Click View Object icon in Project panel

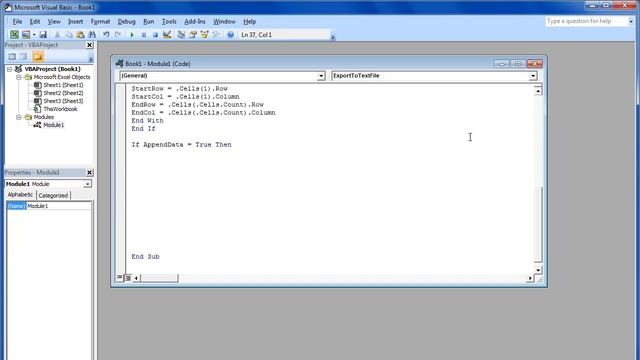[24, 57]
